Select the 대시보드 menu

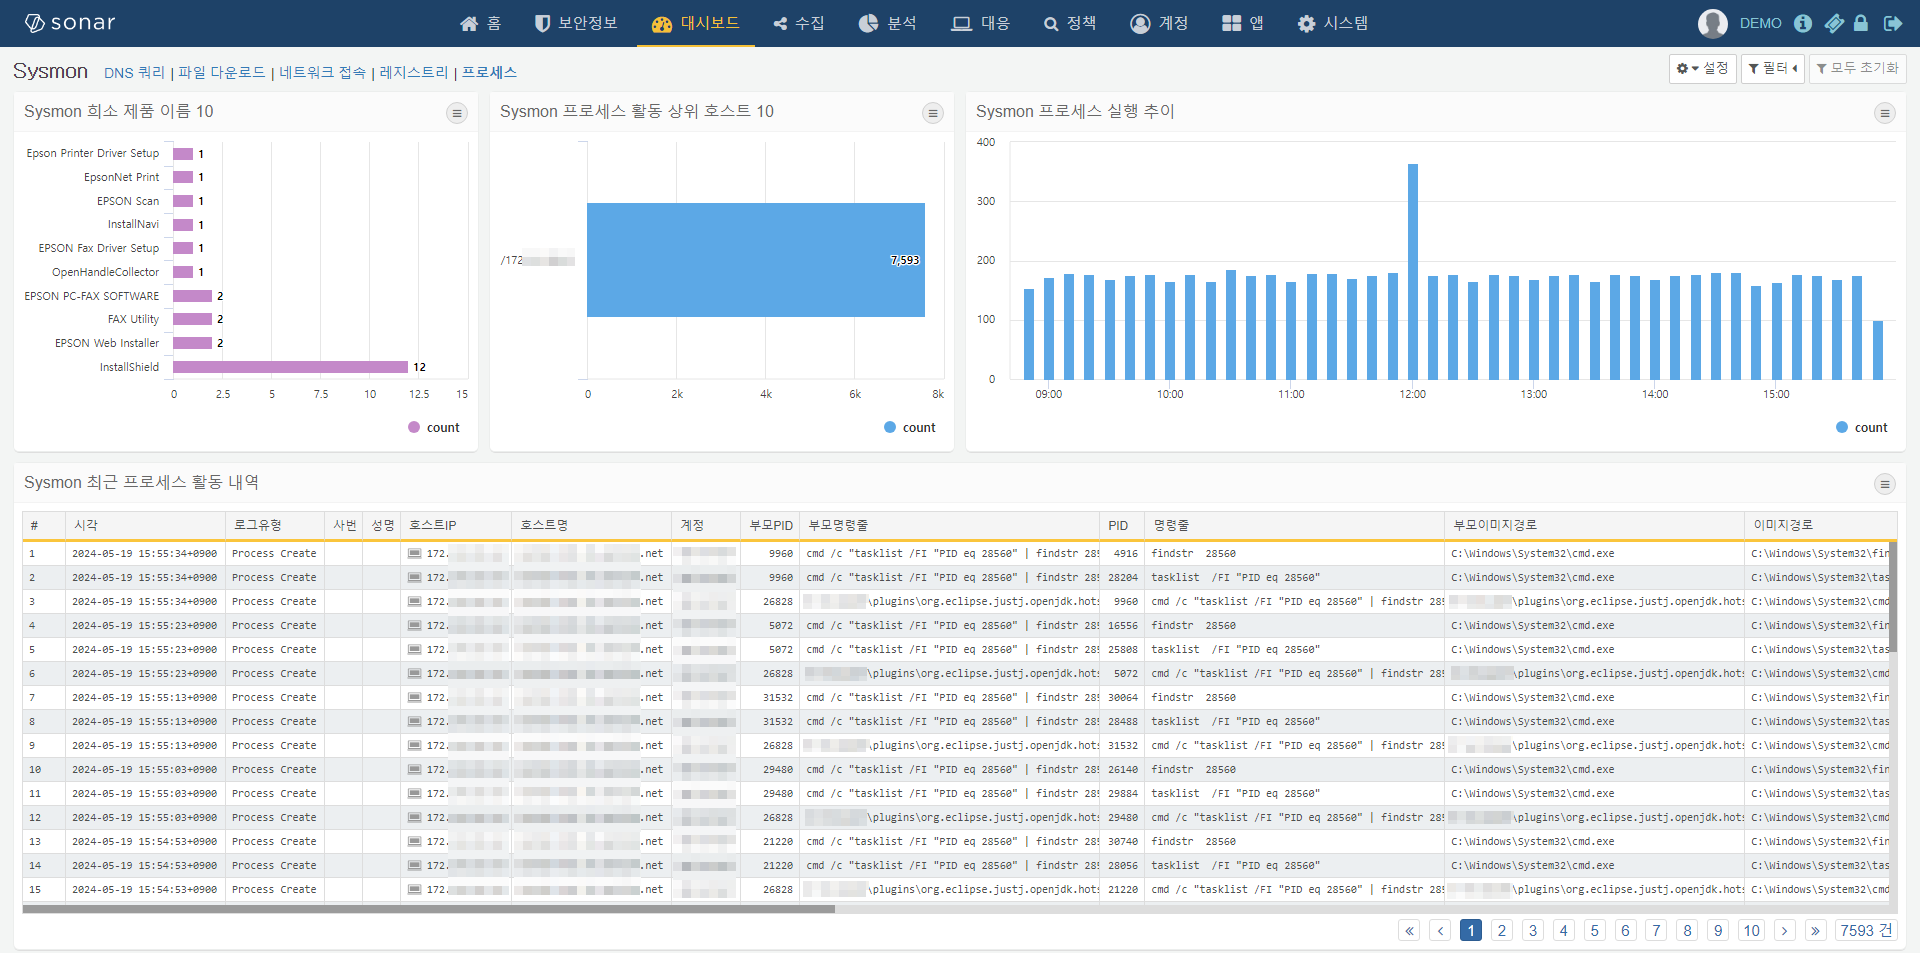click(x=695, y=23)
